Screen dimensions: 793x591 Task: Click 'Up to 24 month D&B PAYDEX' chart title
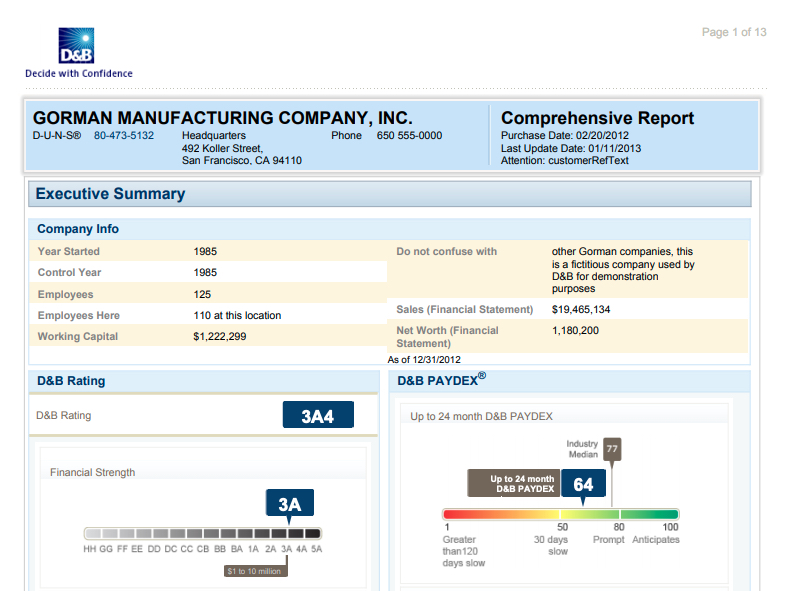pyautogui.click(x=481, y=417)
